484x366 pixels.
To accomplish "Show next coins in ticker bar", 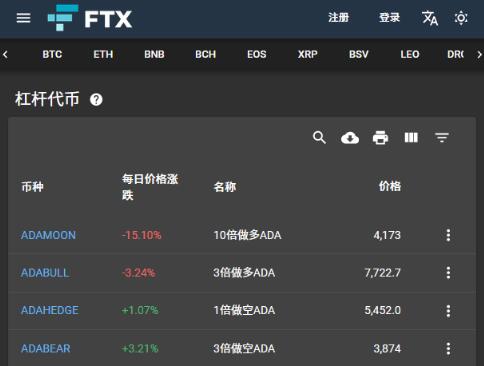I will (x=479, y=54).
